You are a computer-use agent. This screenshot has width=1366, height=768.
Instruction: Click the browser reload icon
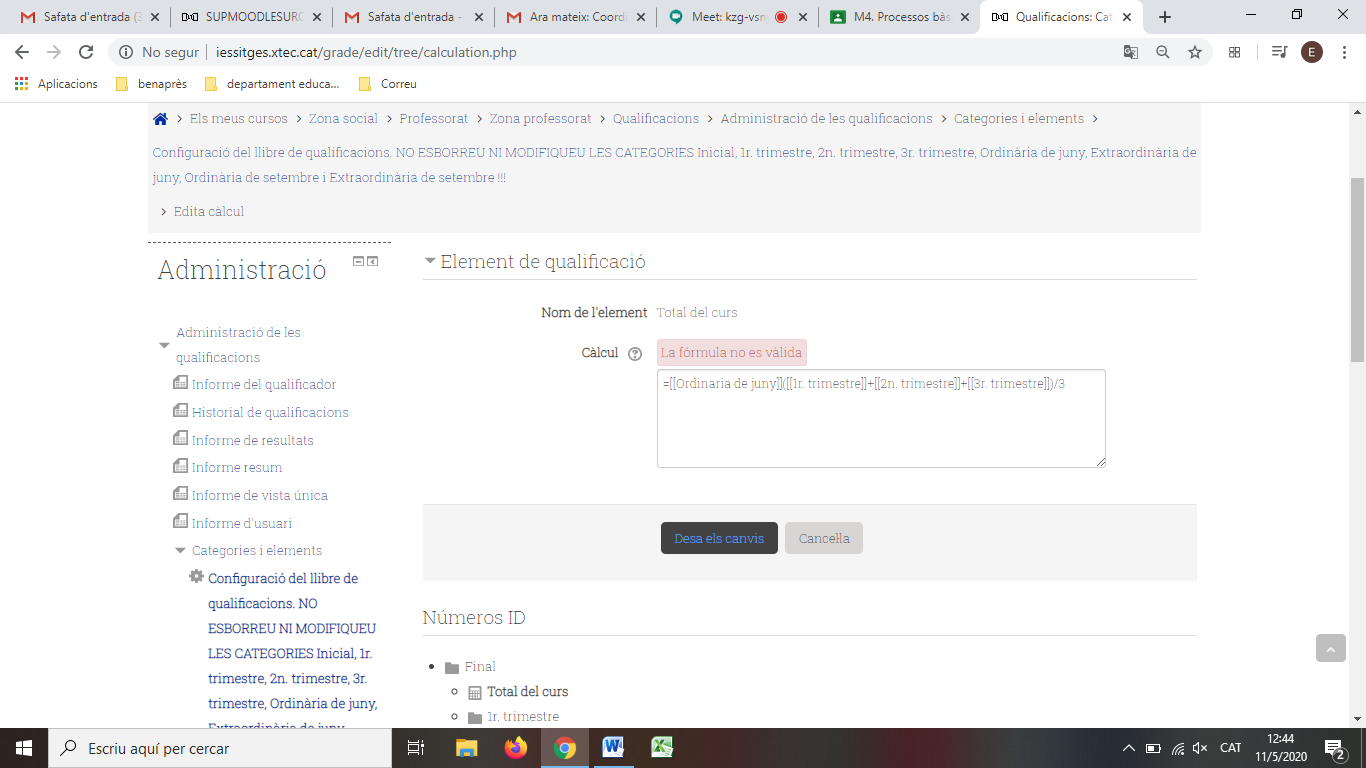coord(86,52)
